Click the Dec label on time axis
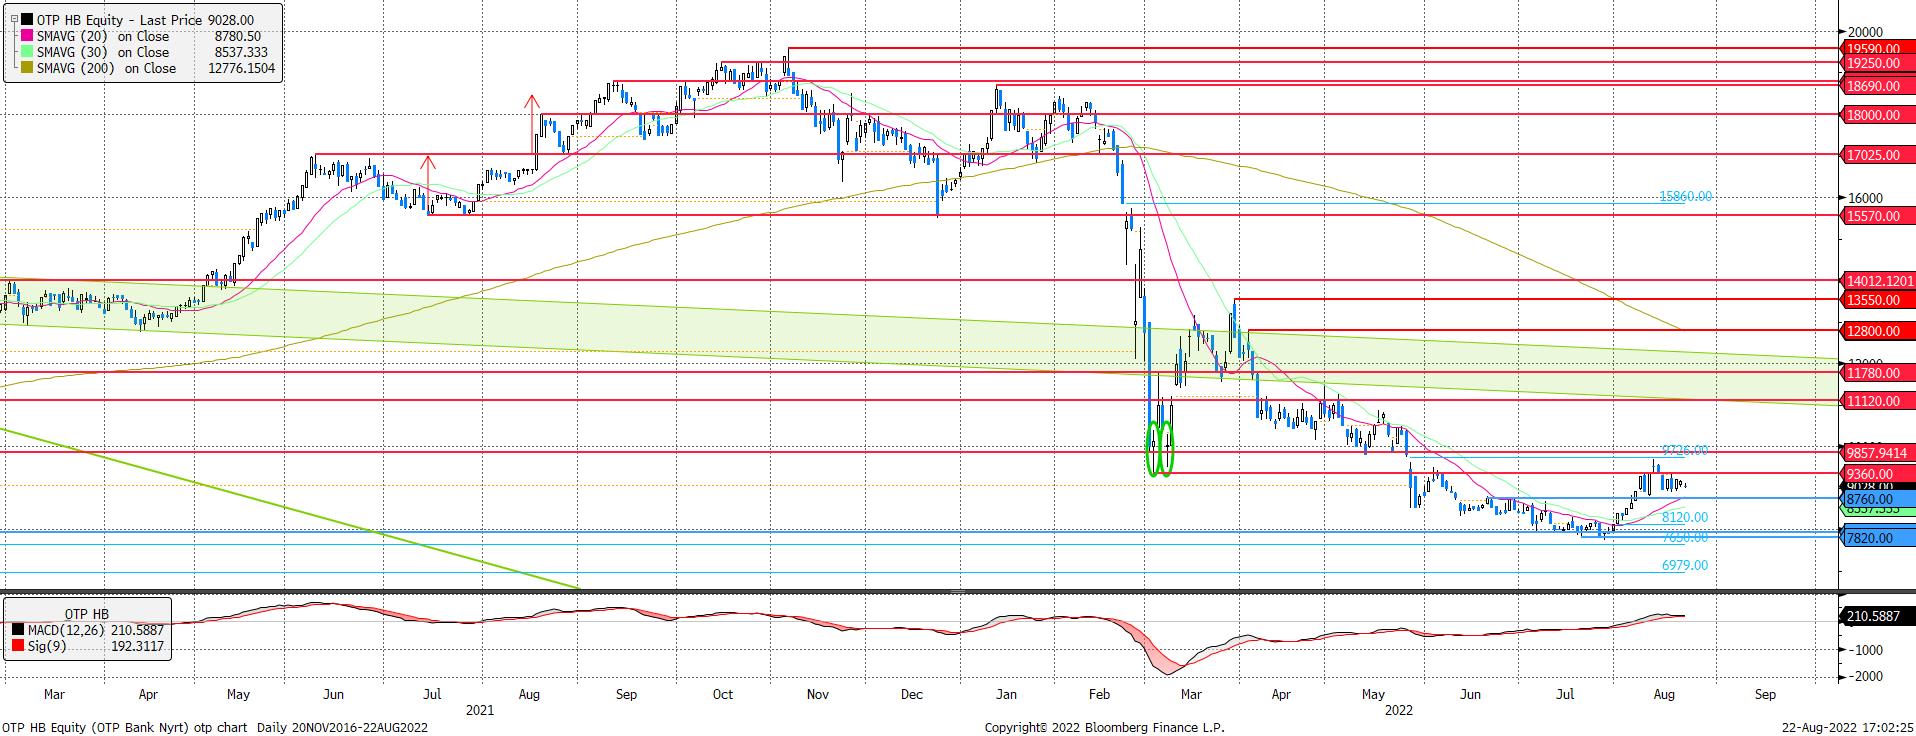Image resolution: width=1916 pixels, height=736 pixels. (x=911, y=694)
